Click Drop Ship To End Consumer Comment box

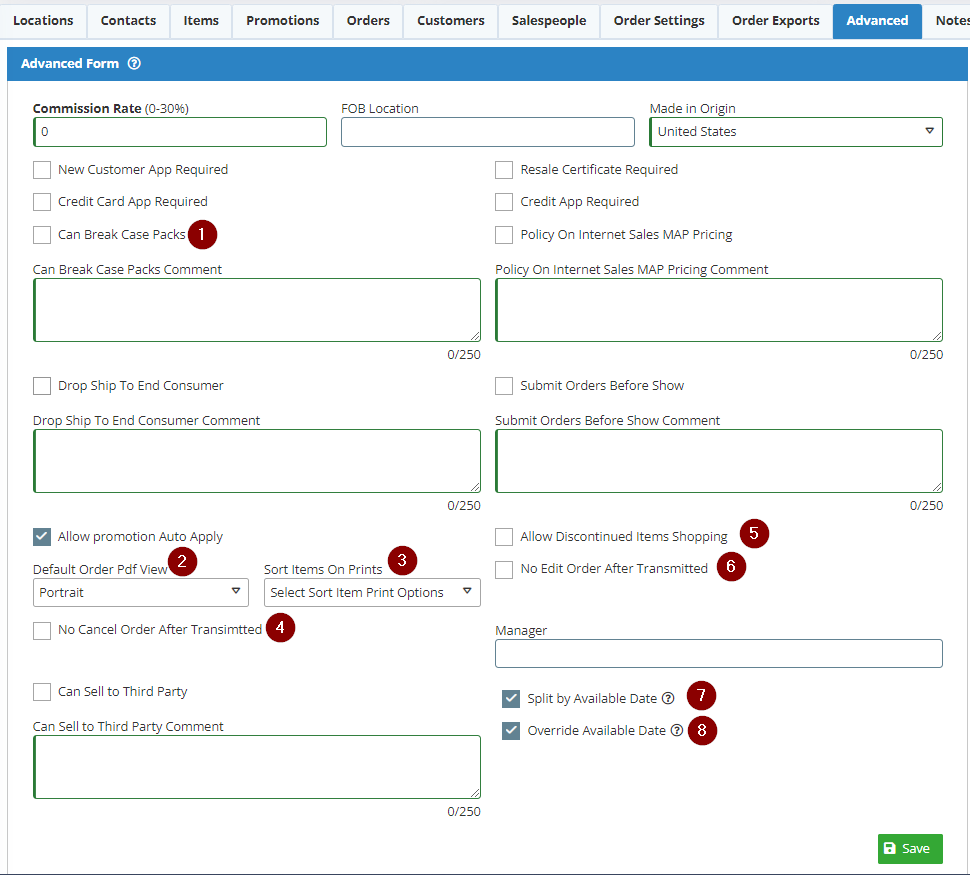coord(257,461)
